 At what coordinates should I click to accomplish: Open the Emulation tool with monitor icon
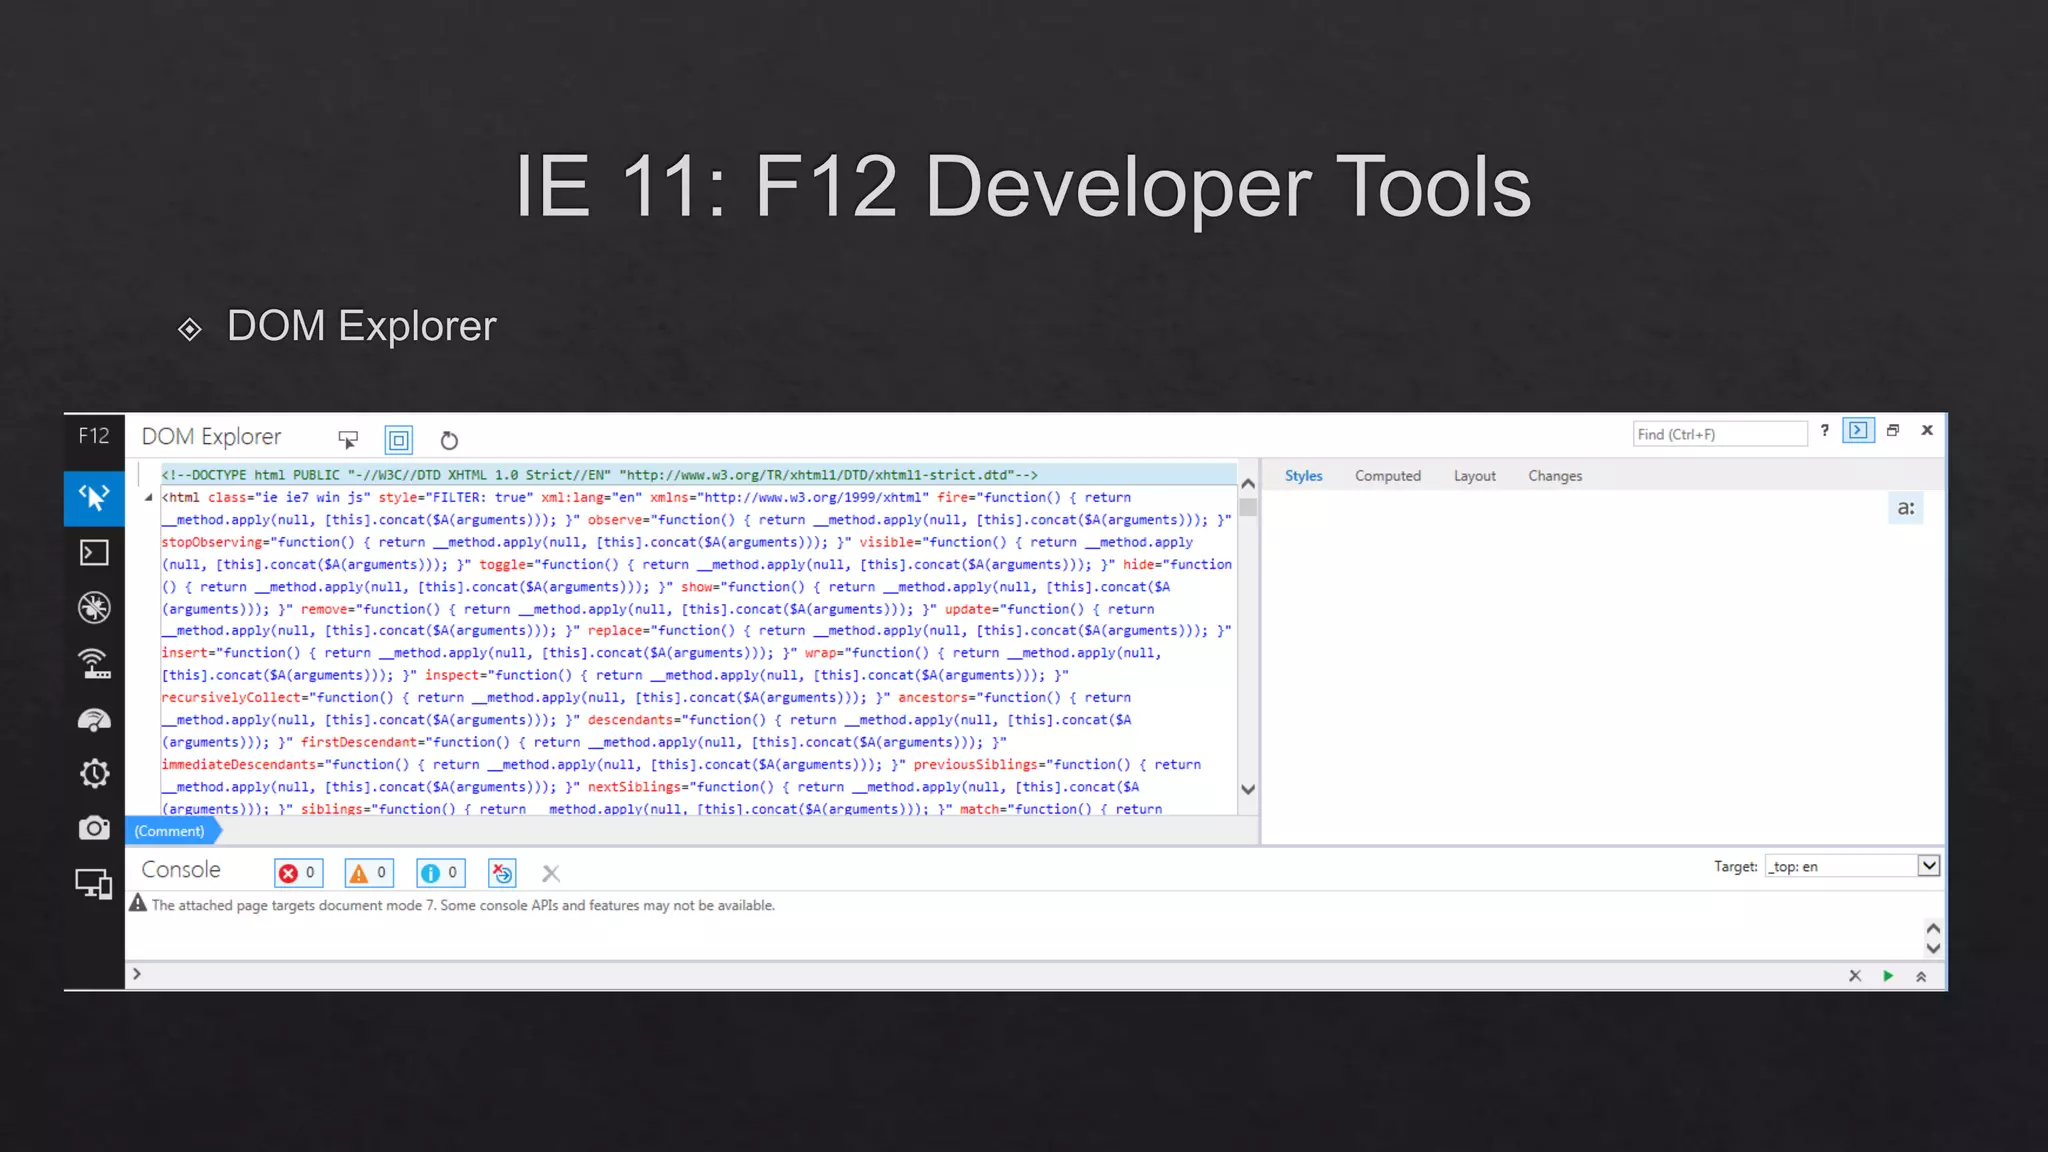[x=94, y=884]
